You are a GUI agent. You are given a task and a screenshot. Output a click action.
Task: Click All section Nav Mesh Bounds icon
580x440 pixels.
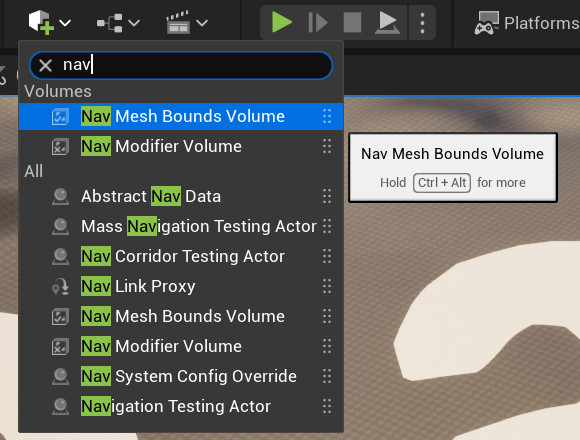[60, 317]
